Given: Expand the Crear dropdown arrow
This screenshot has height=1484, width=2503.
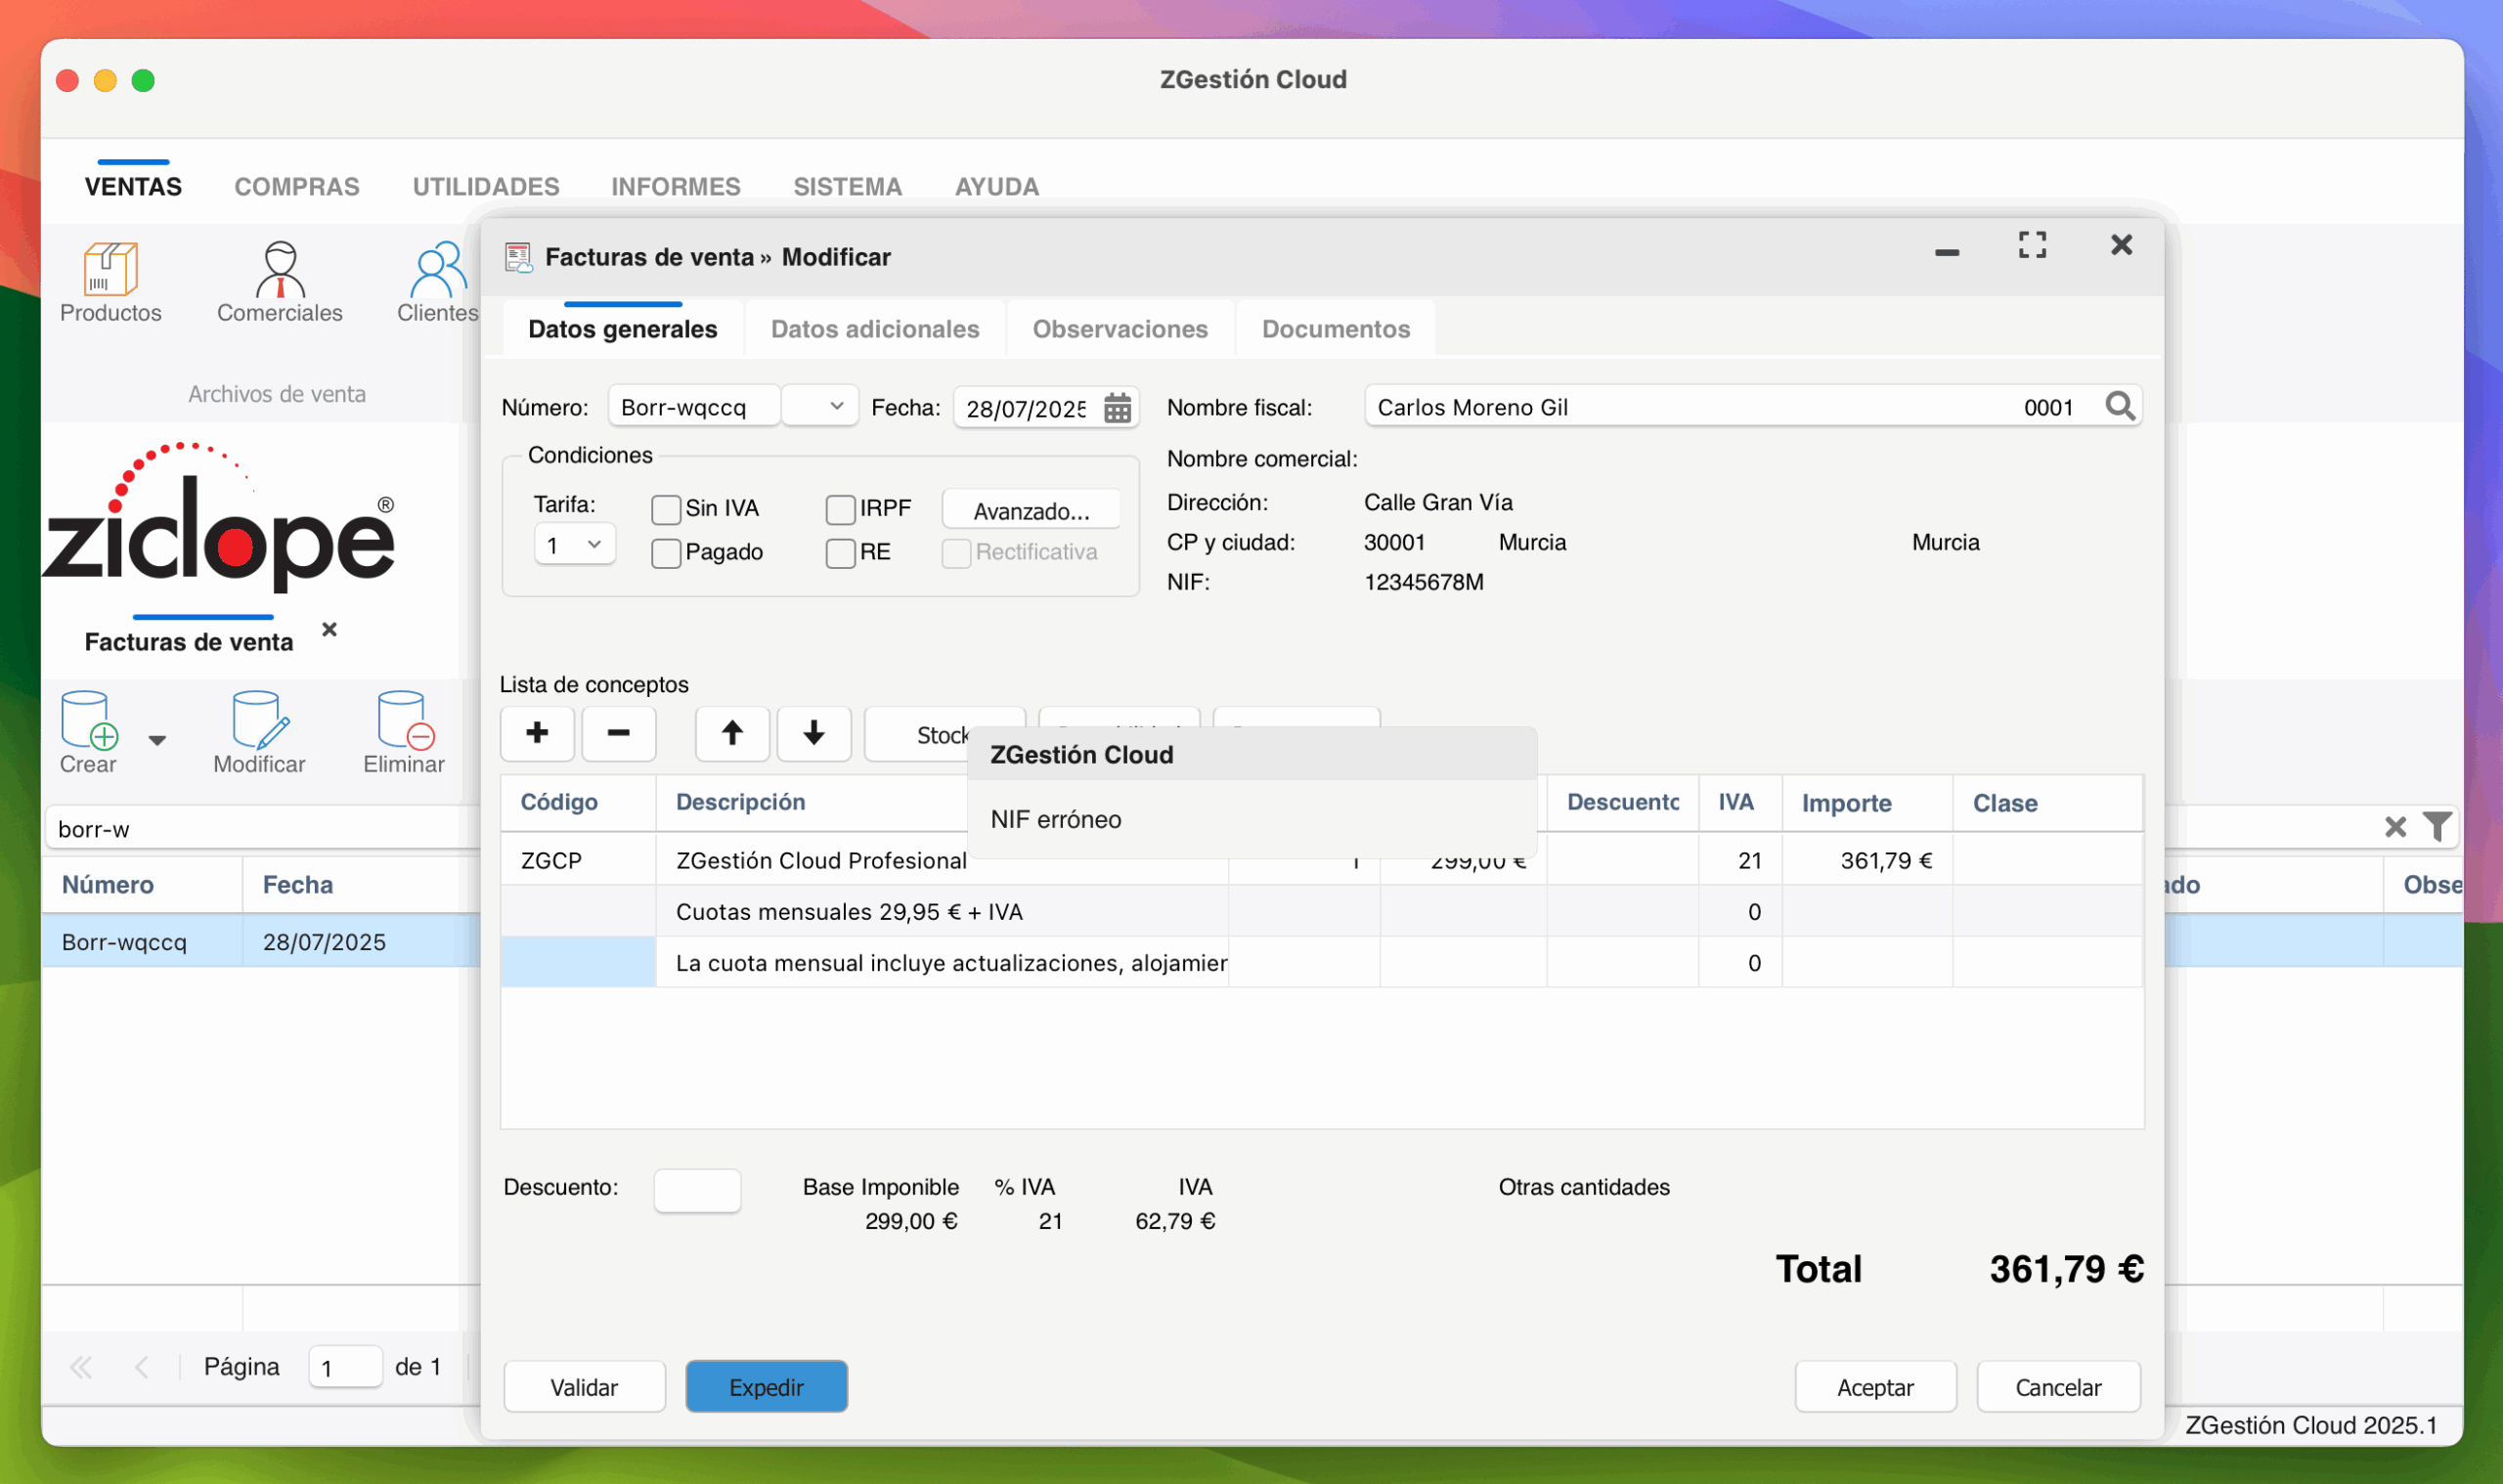Looking at the screenshot, I should pyautogui.click(x=157, y=740).
